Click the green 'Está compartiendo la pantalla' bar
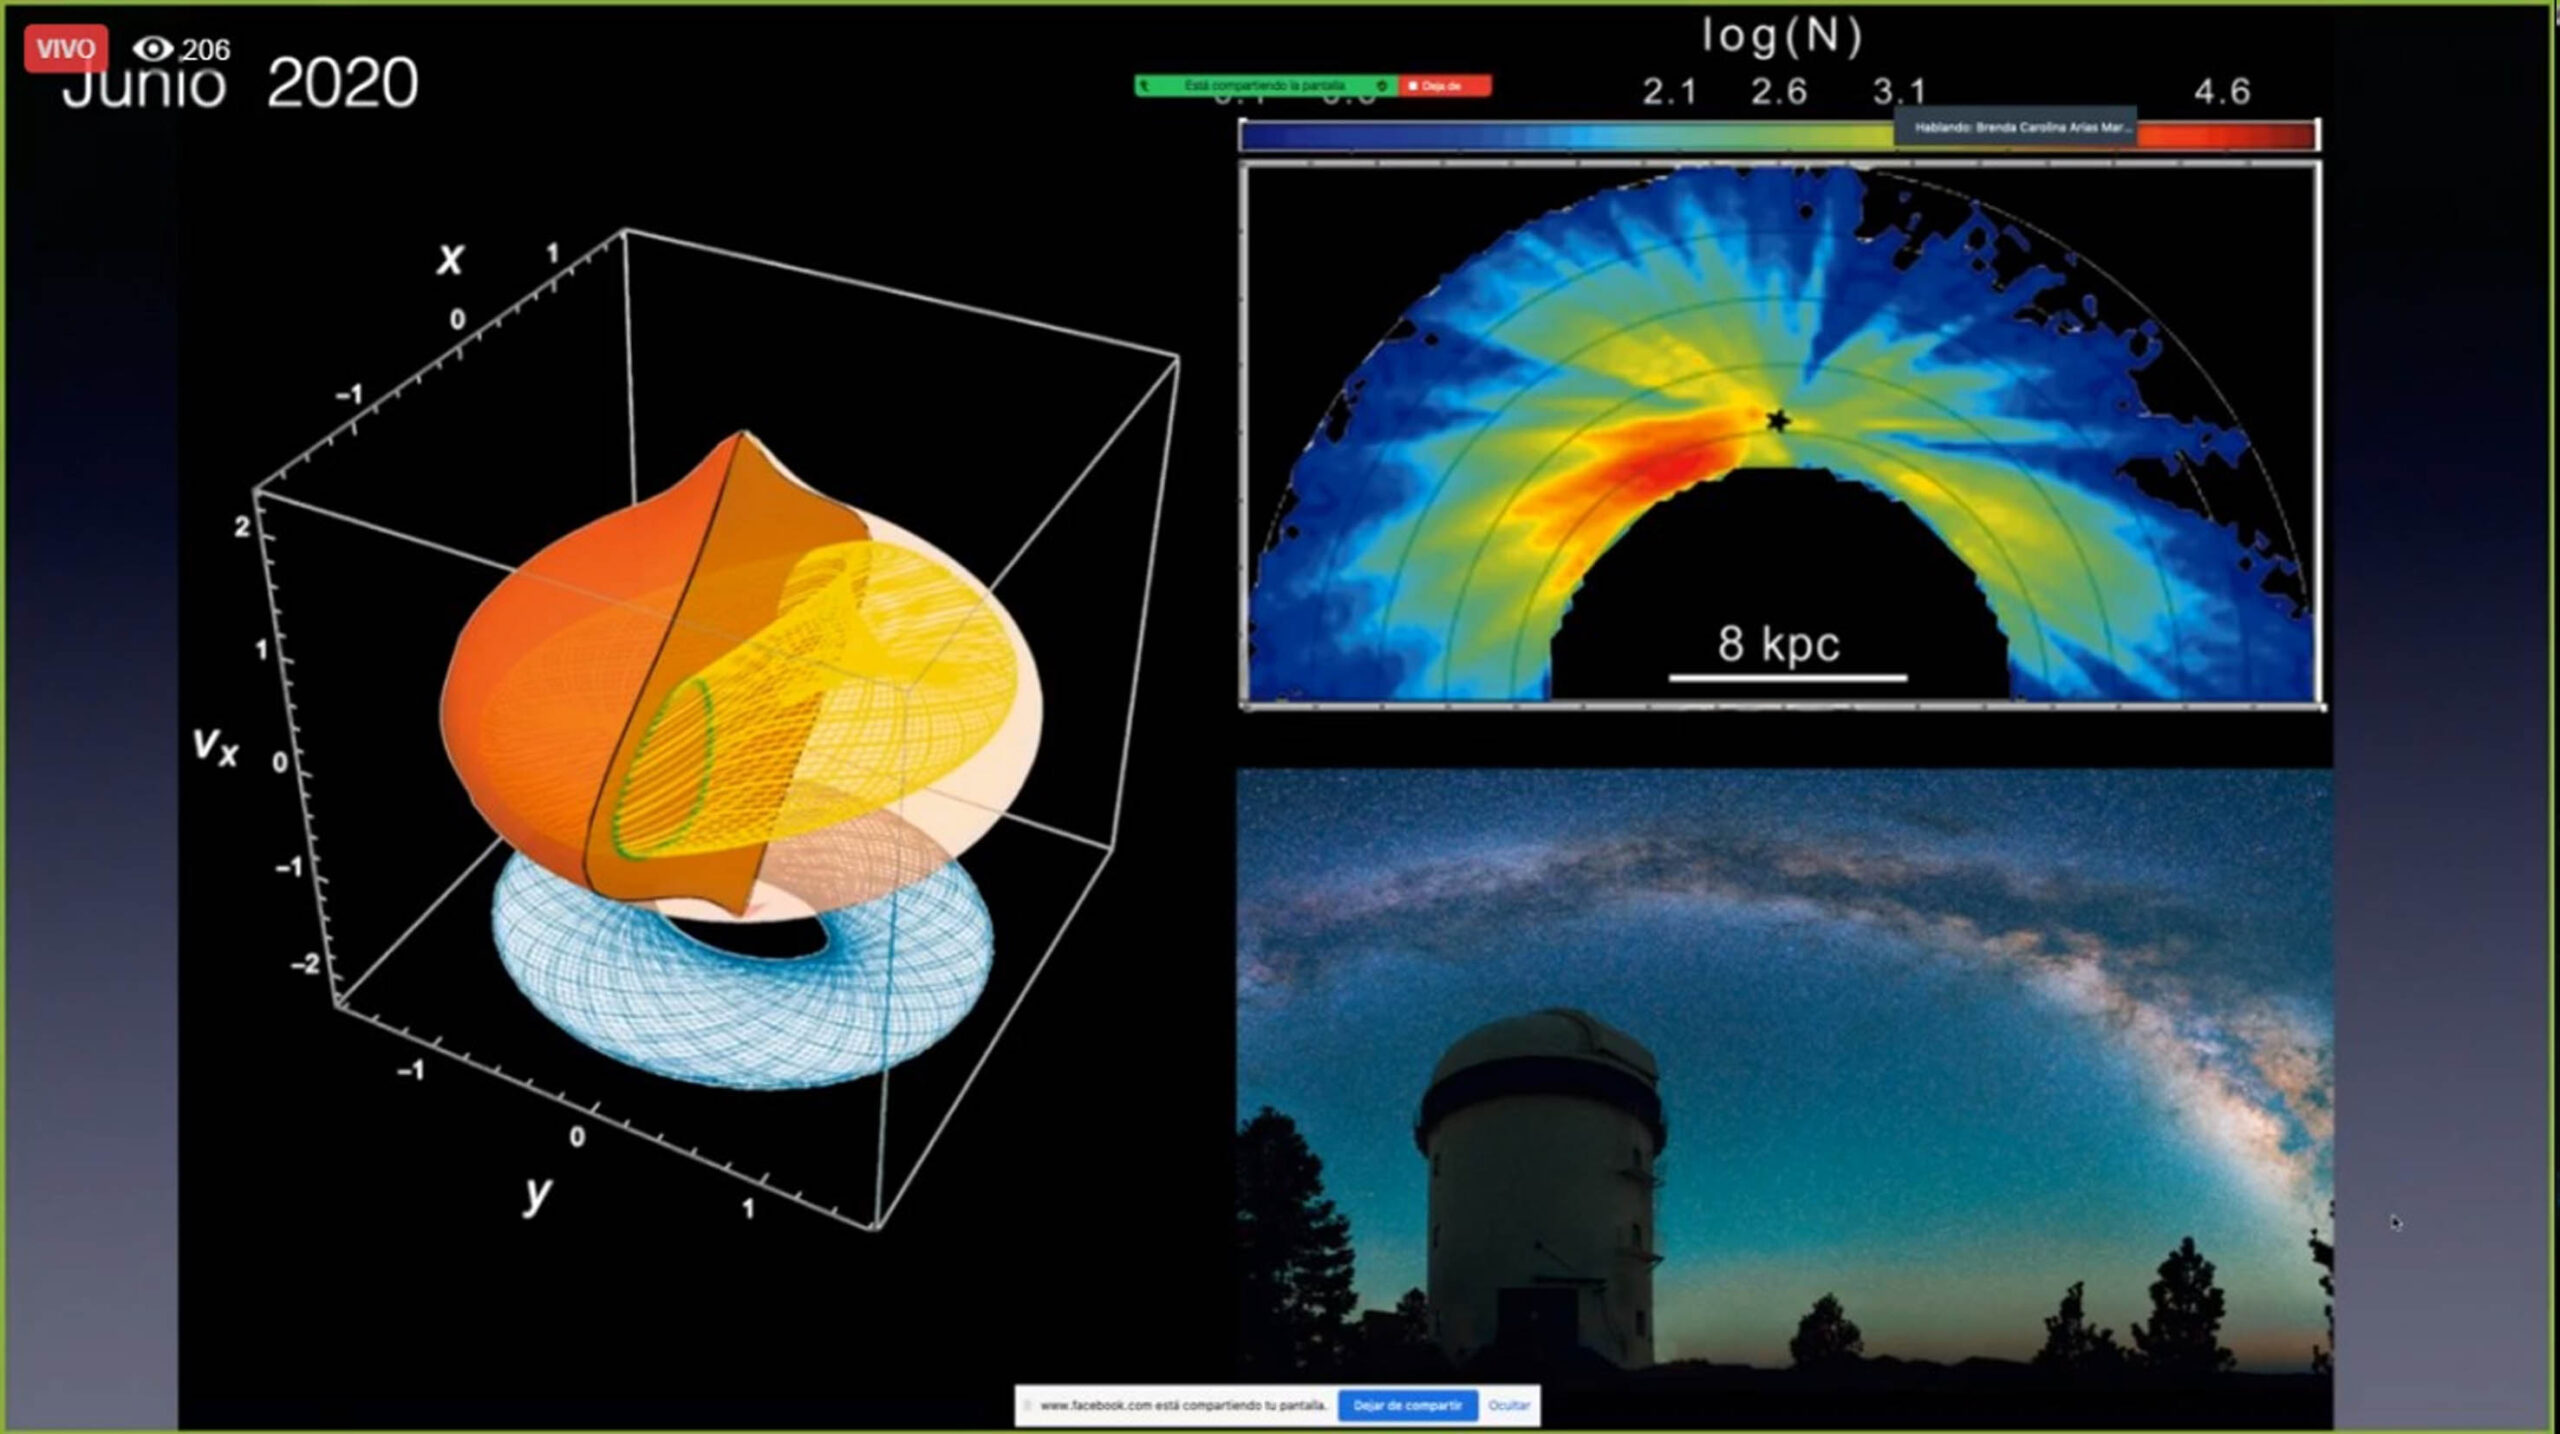 (x=1264, y=86)
